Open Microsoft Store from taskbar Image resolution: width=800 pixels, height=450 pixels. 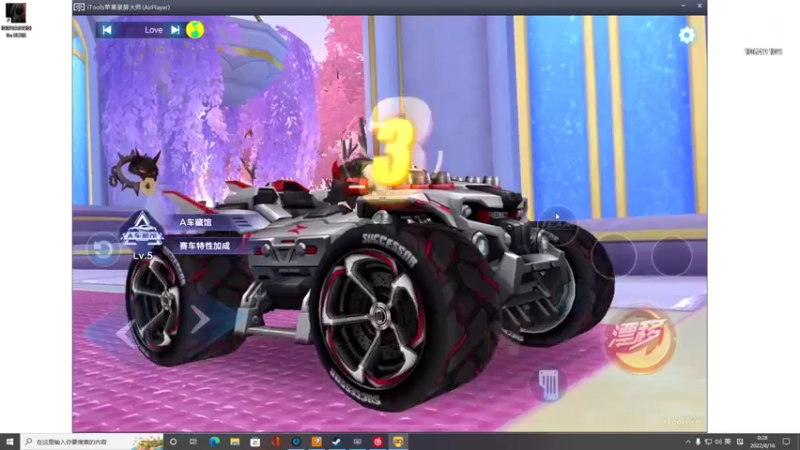(x=255, y=441)
